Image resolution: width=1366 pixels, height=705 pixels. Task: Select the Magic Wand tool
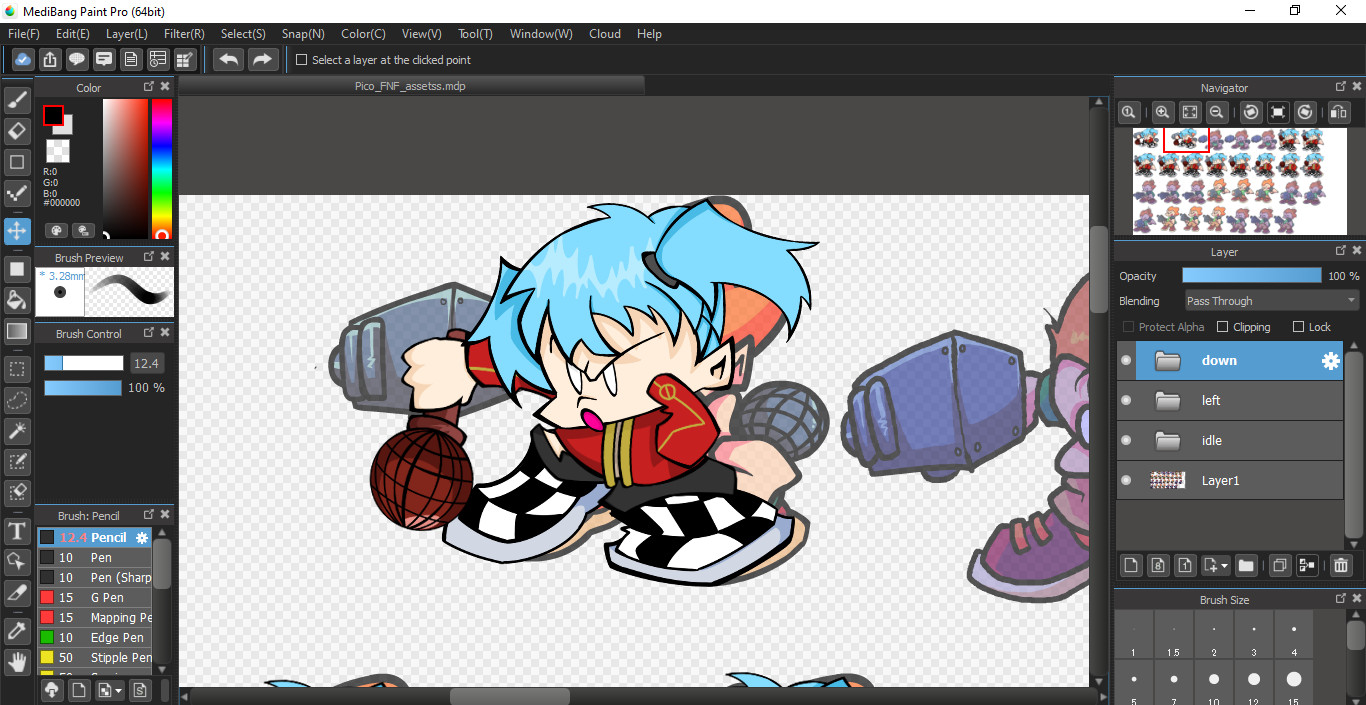click(x=17, y=431)
